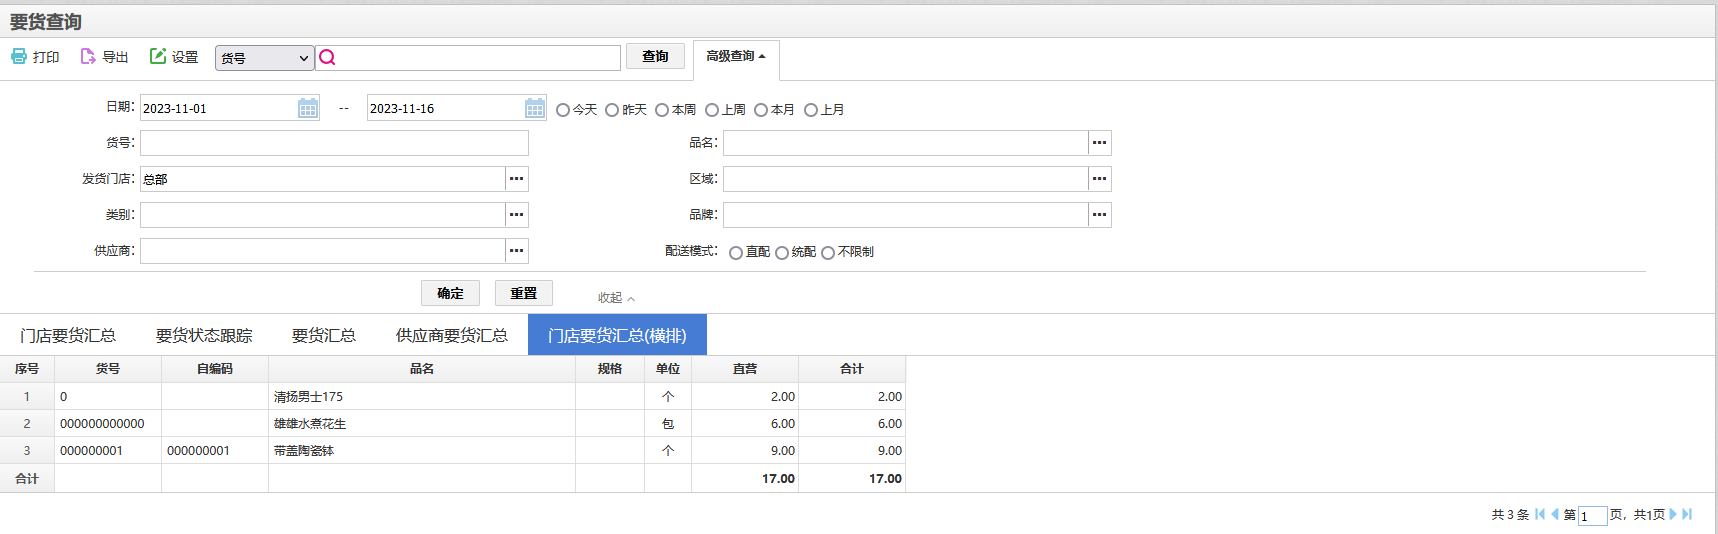Click the 导出 export icon
Viewport: 1718px width, 534px height.
(x=88, y=56)
